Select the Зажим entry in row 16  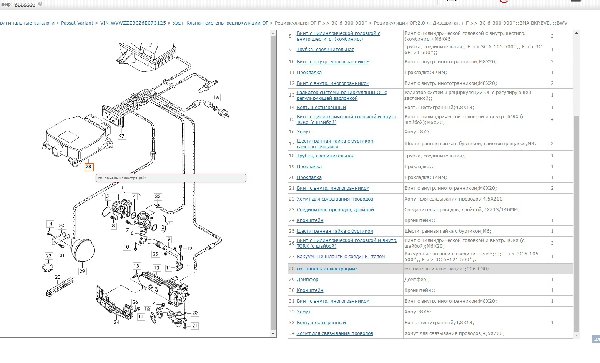click(x=303, y=132)
